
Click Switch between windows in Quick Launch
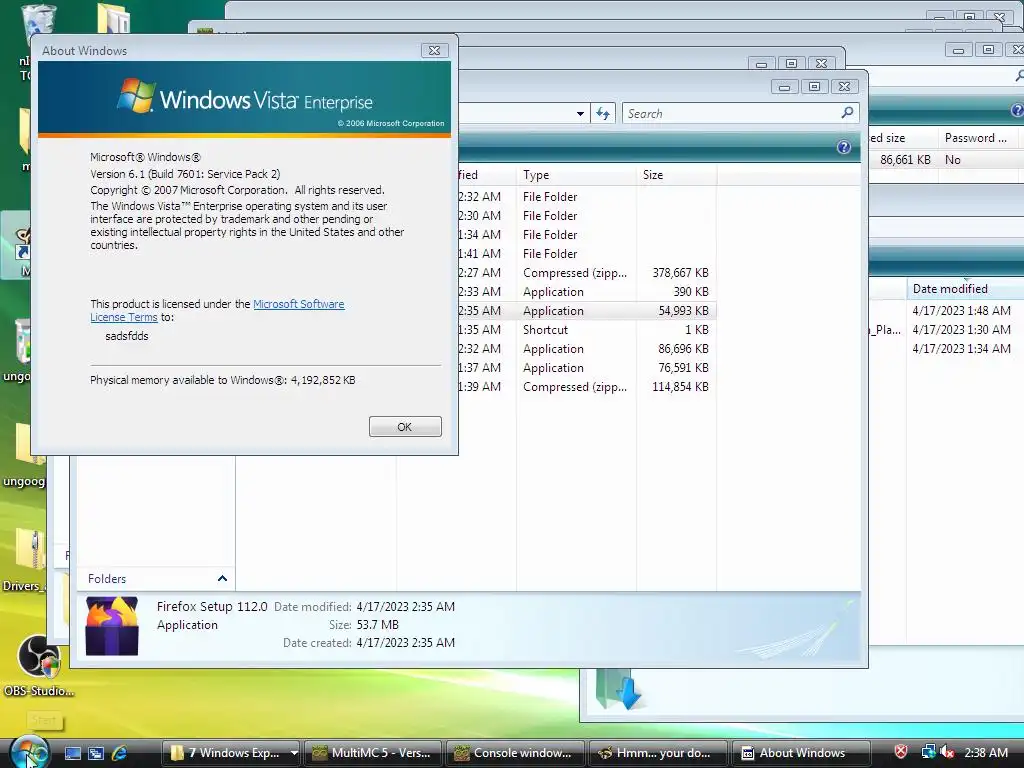96,753
